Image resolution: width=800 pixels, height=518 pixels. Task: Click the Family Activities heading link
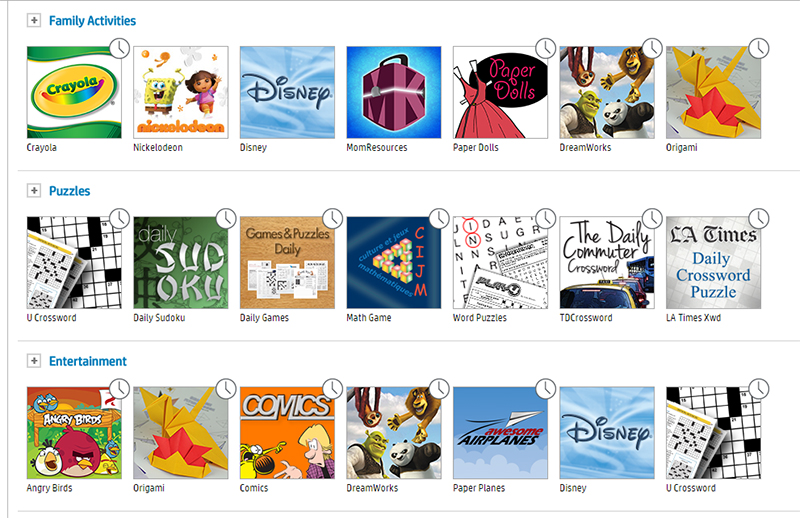tap(92, 21)
